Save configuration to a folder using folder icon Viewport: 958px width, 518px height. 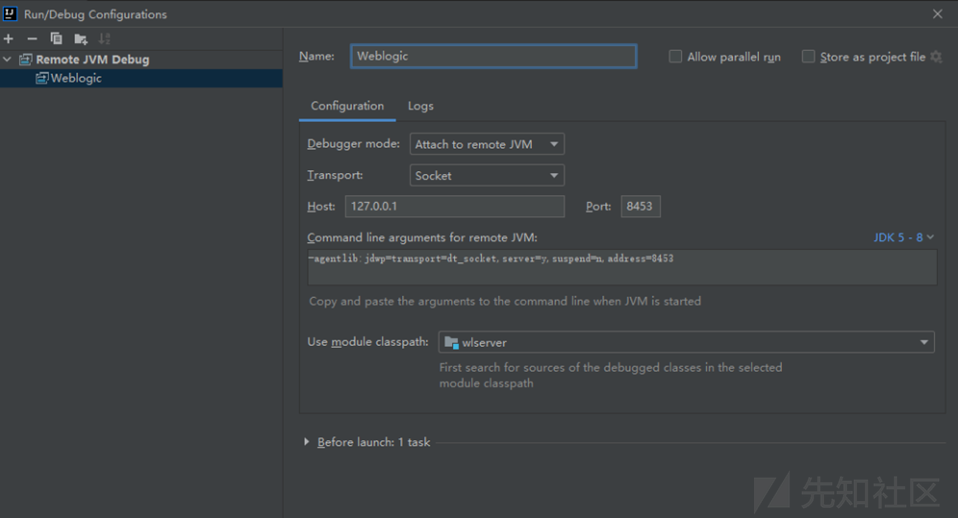[x=81, y=39]
